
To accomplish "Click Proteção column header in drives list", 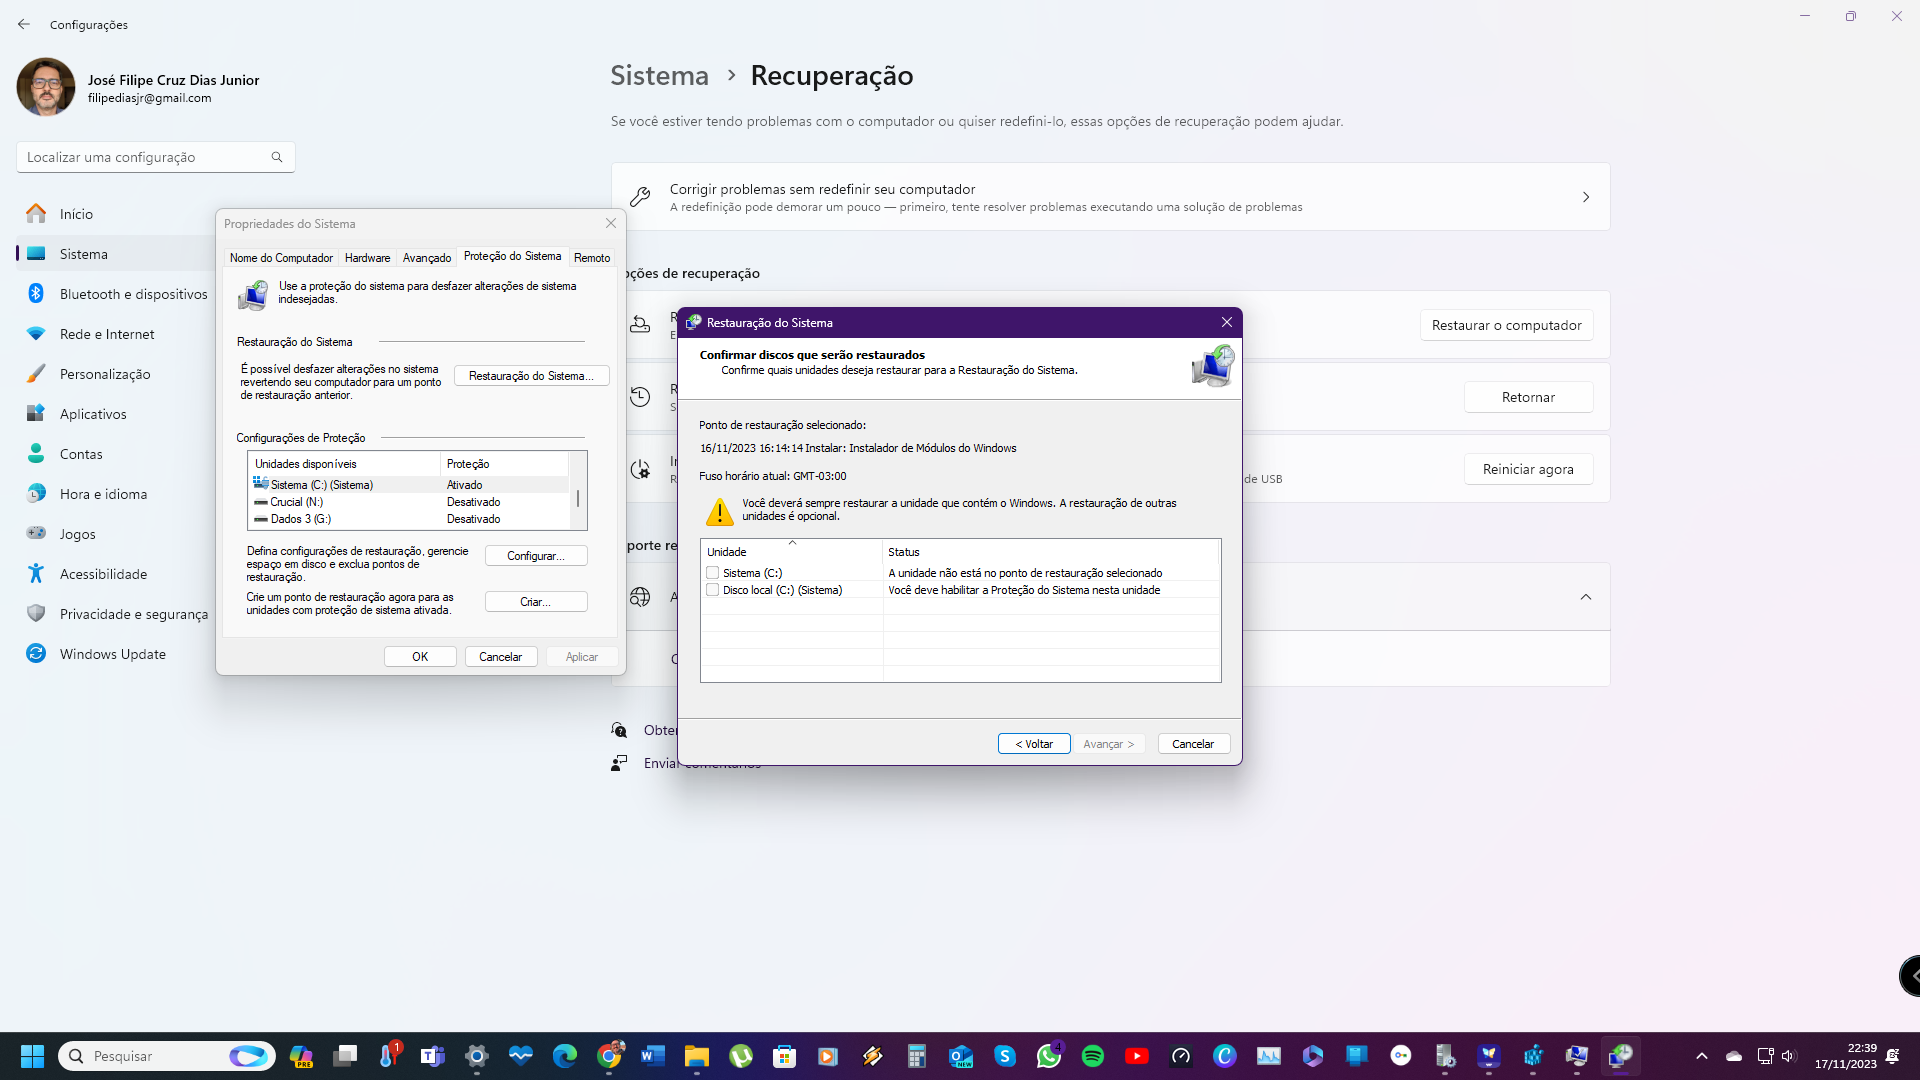I will (504, 464).
